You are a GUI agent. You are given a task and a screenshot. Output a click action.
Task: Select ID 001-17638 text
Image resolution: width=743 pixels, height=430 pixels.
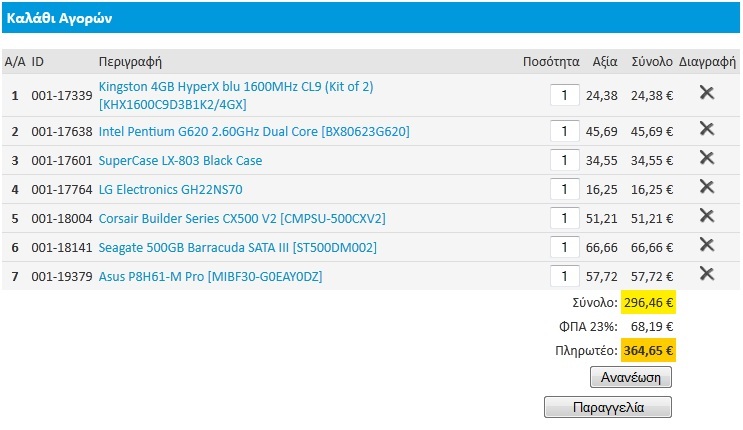tap(62, 132)
